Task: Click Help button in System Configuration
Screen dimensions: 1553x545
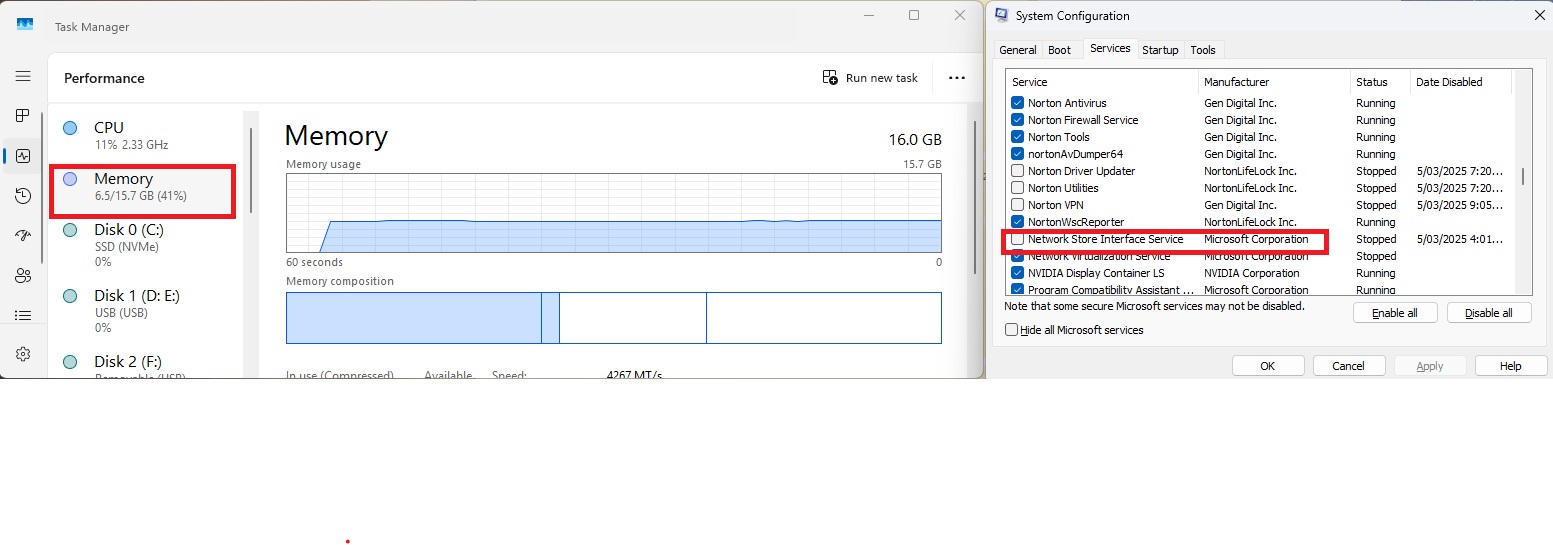Action: tap(1511, 366)
